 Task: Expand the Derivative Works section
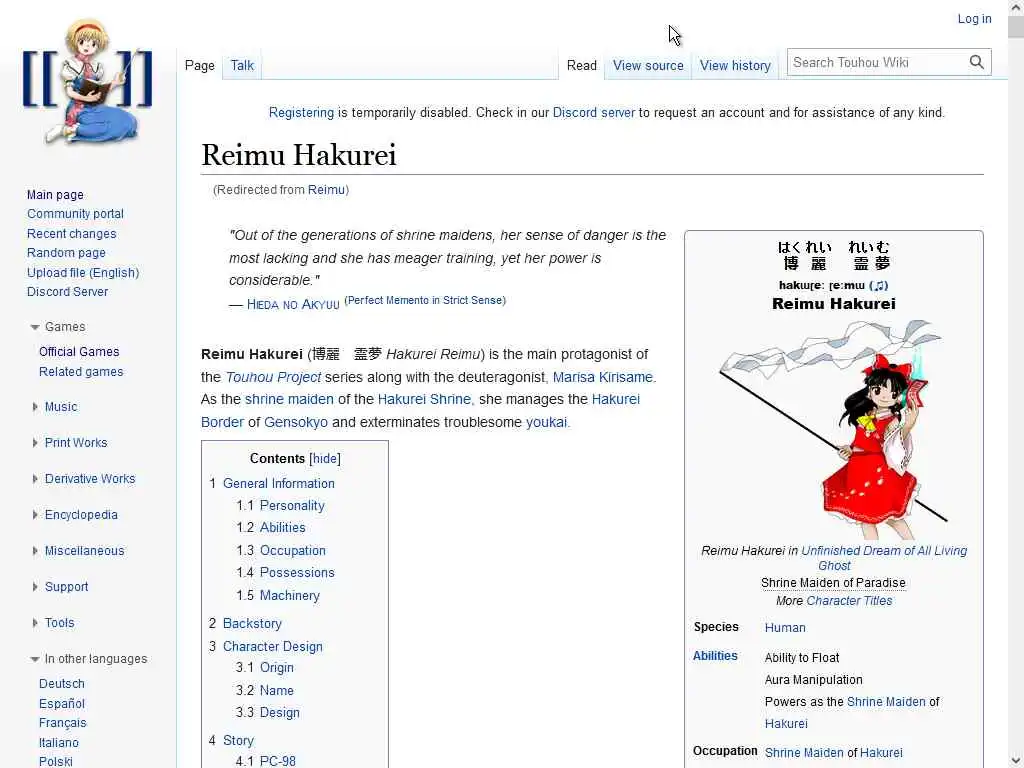click(35, 479)
